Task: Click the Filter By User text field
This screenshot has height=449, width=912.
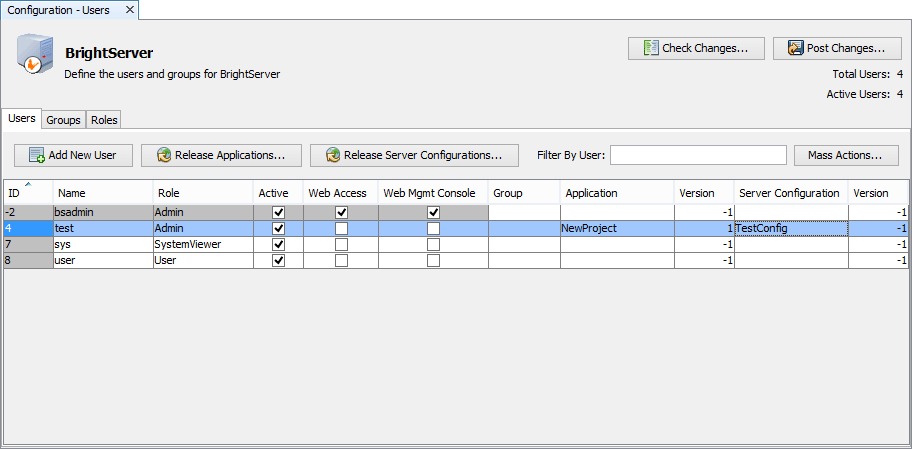Action: click(698, 155)
